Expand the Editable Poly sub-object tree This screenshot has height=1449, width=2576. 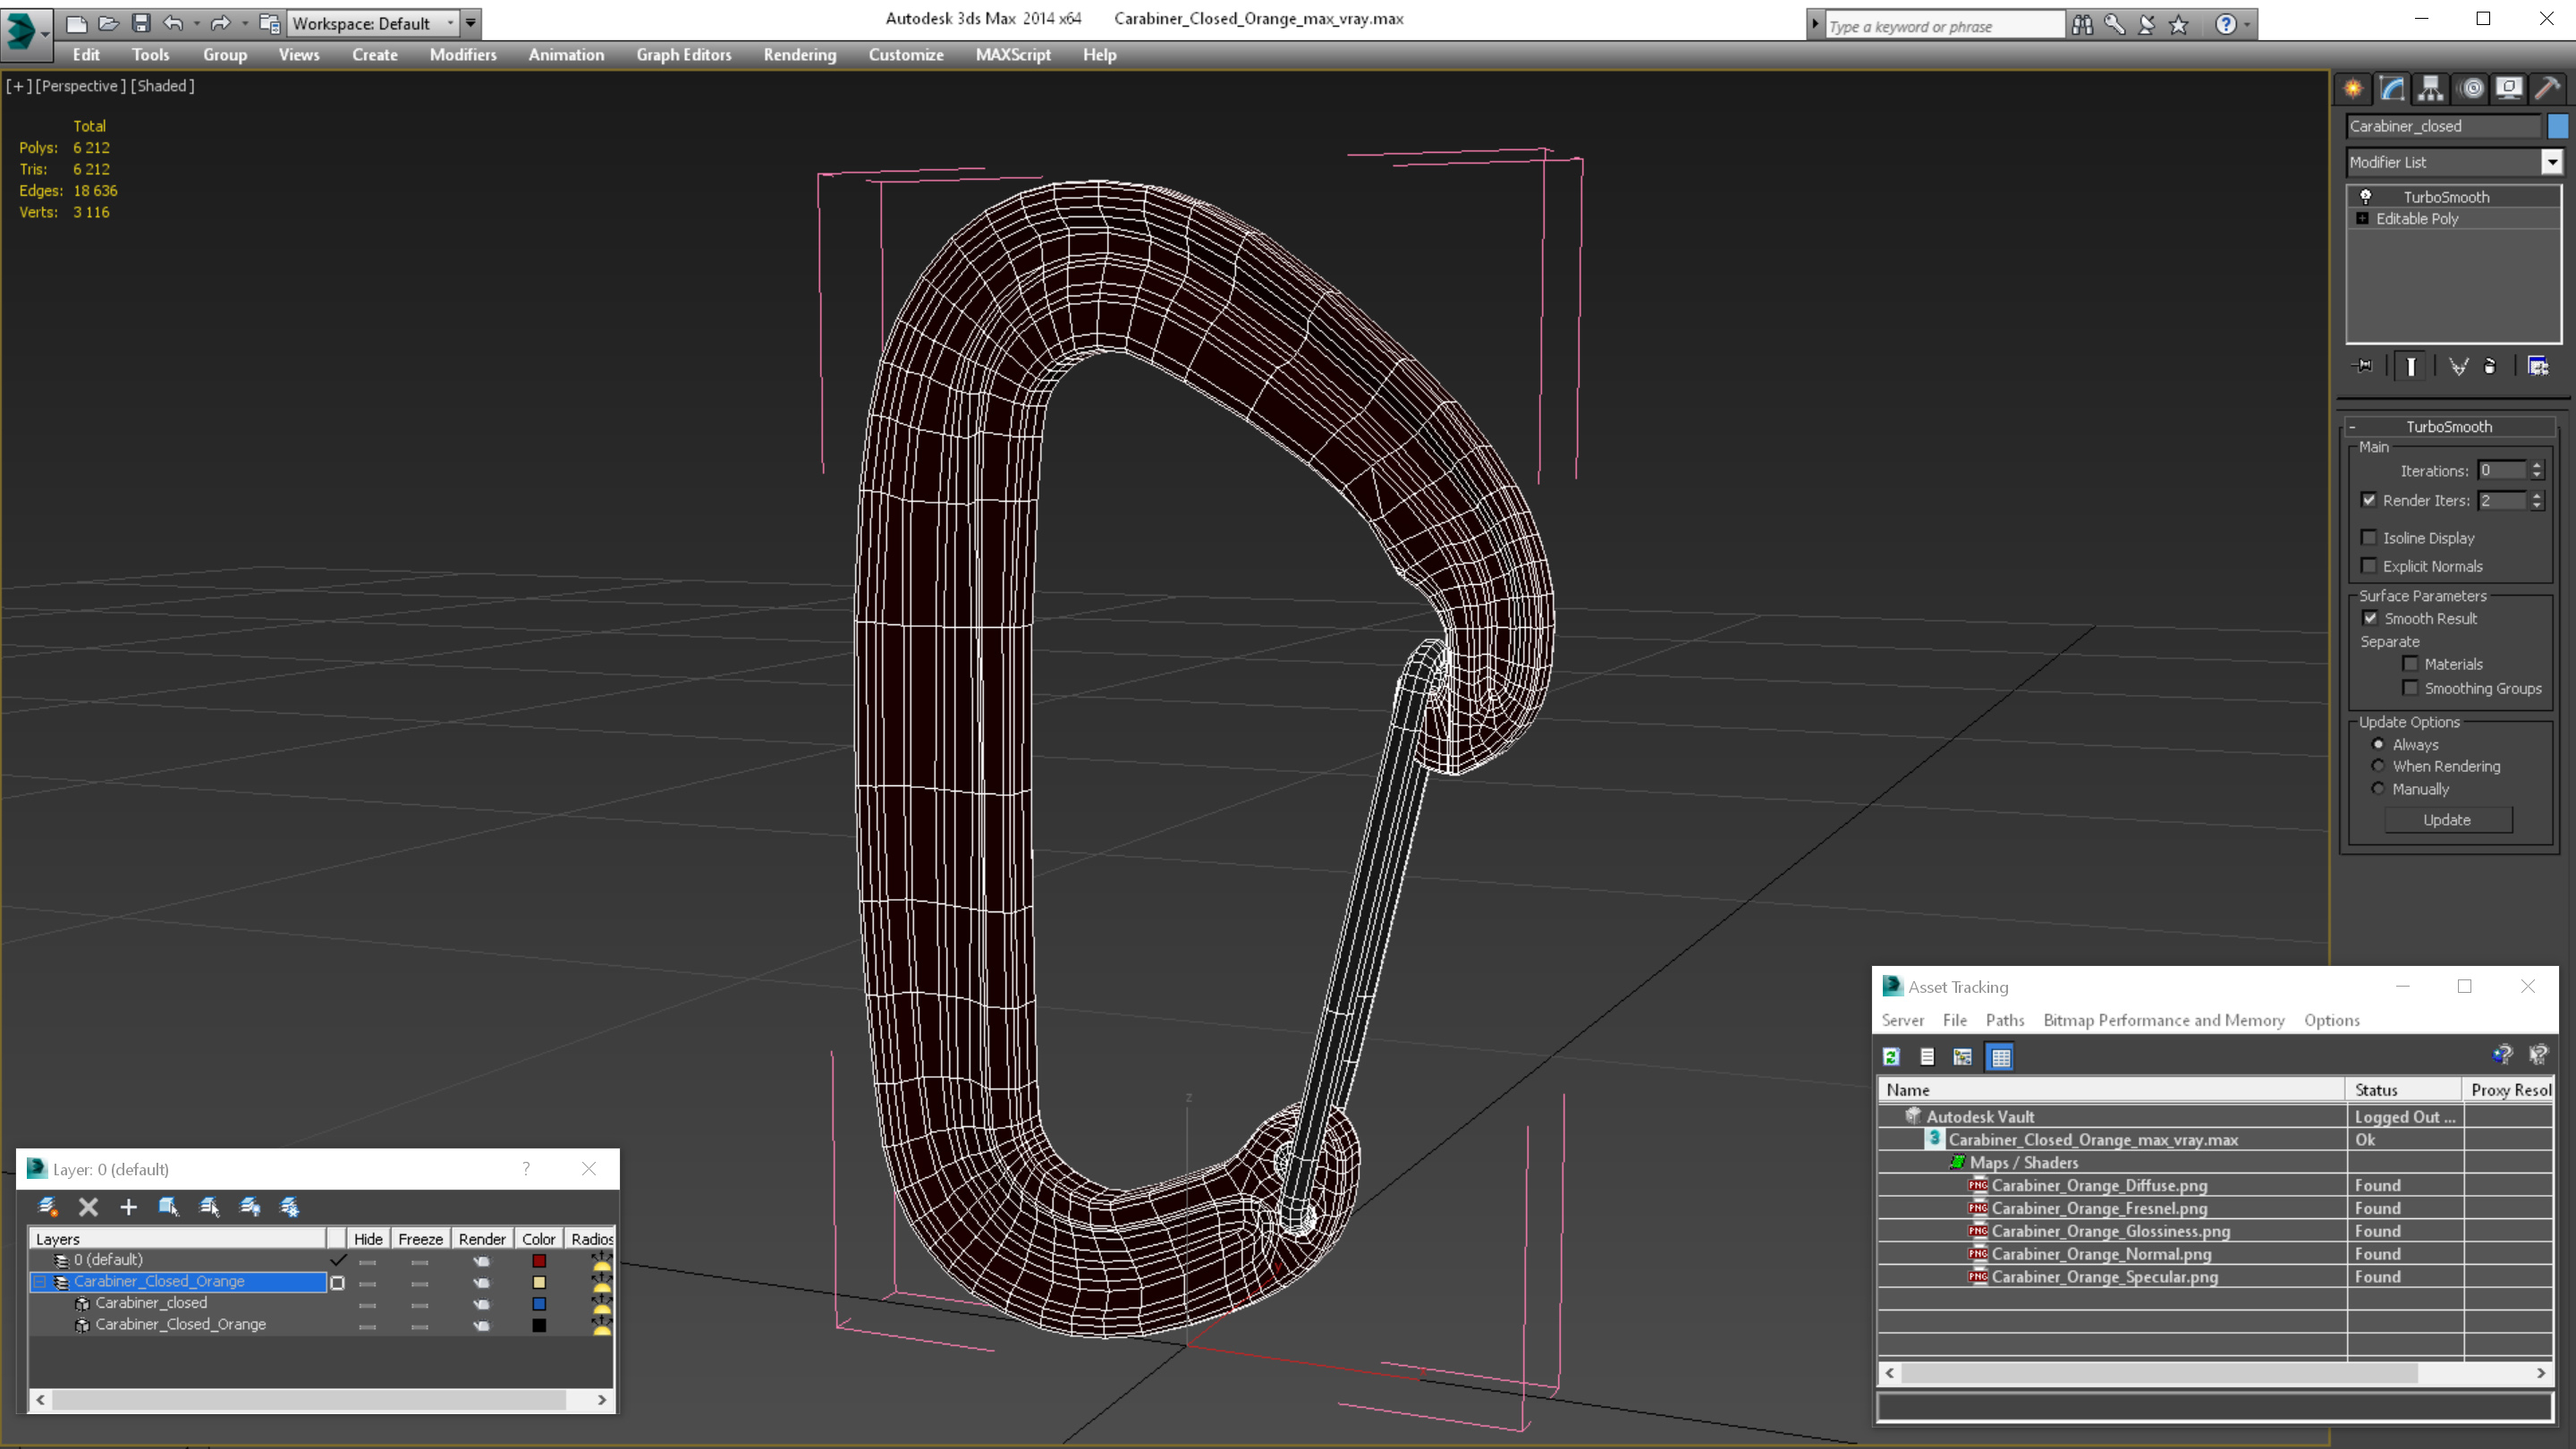[2362, 218]
